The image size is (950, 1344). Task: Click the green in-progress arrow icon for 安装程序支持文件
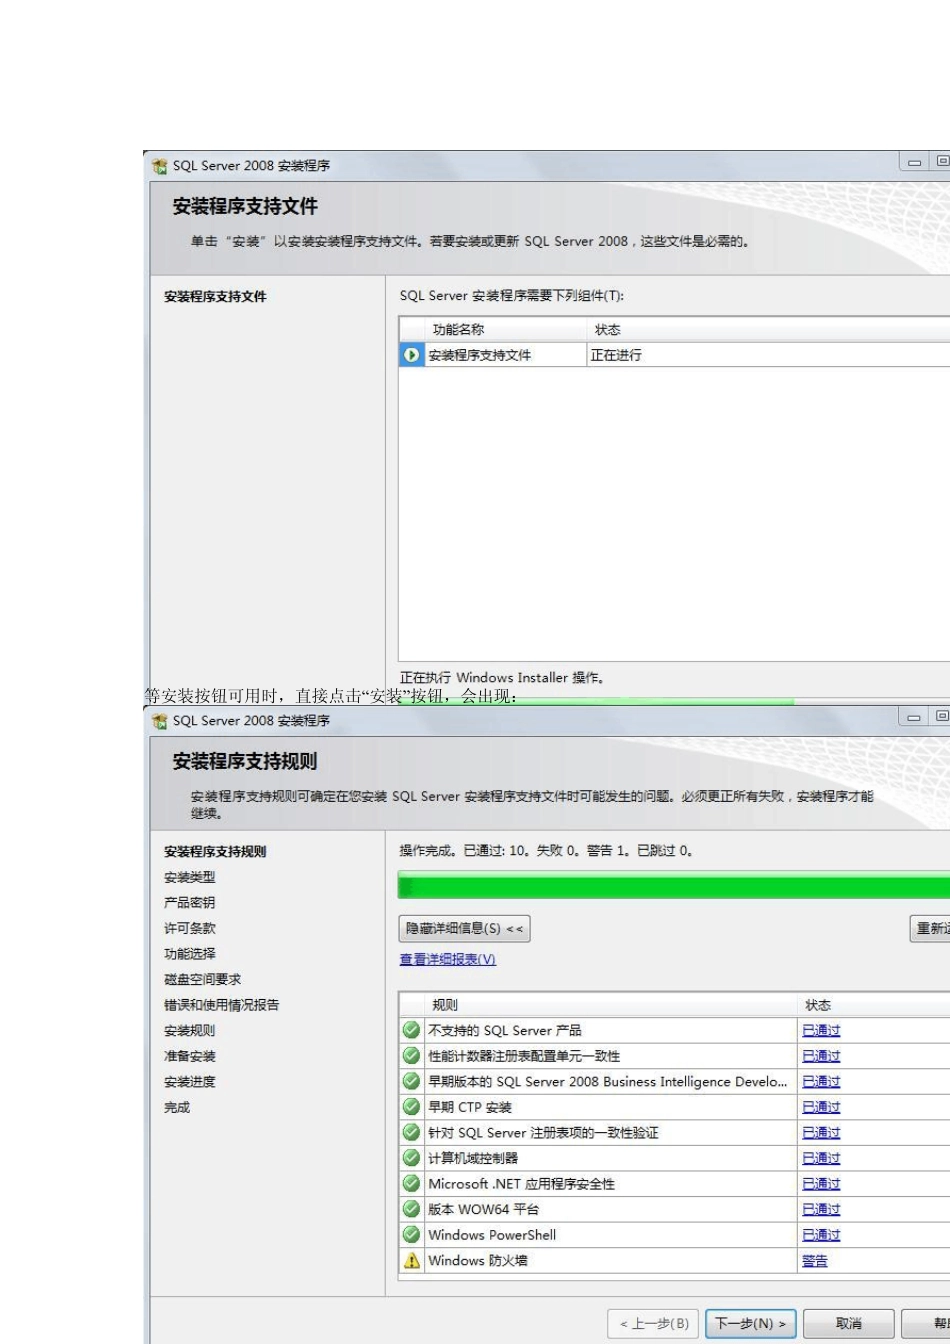(411, 355)
